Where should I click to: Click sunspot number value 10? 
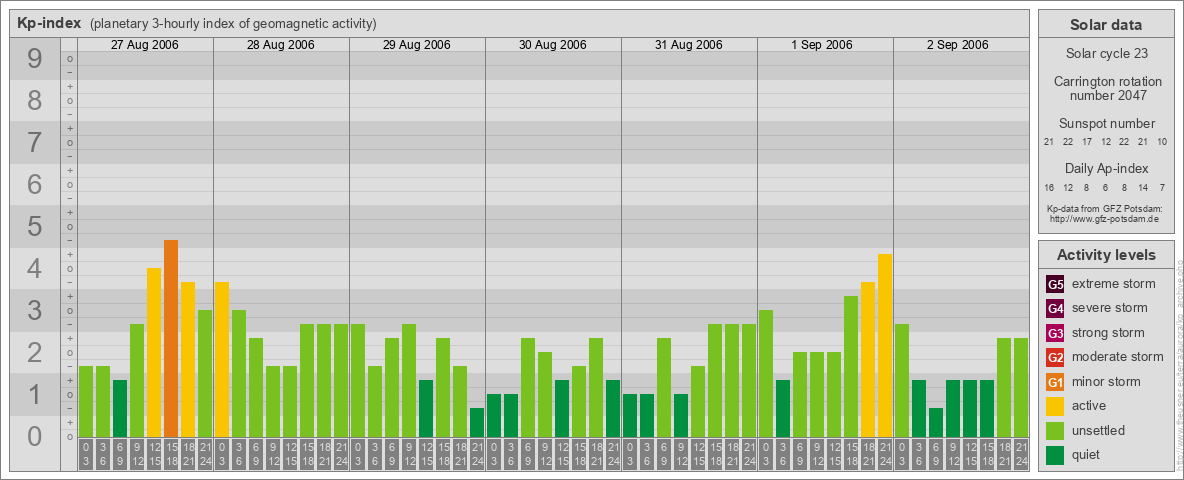[x=1162, y=142]
